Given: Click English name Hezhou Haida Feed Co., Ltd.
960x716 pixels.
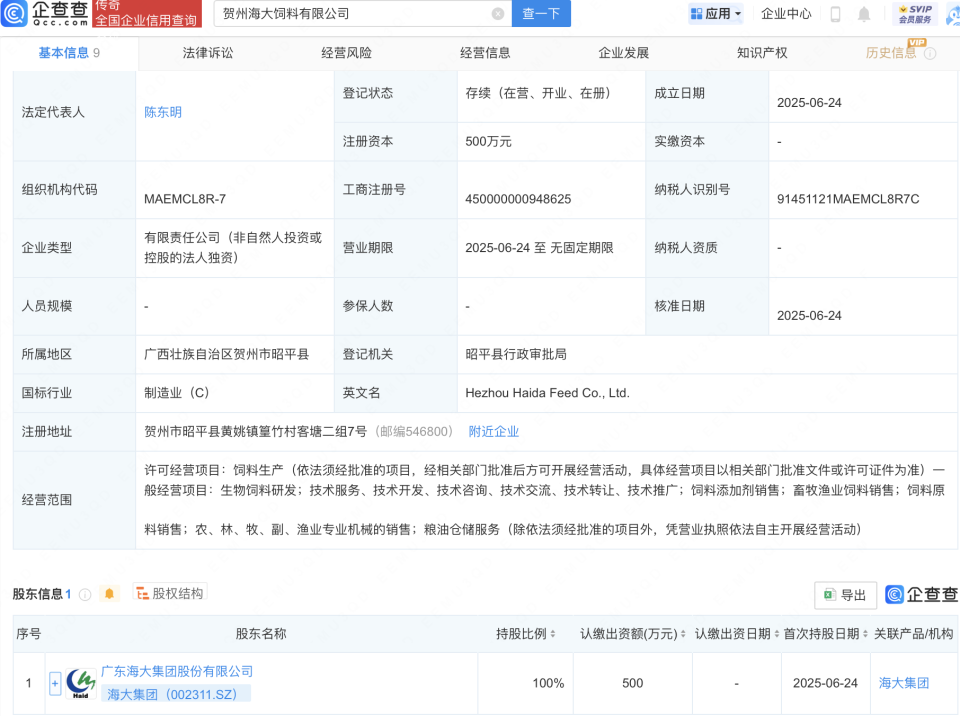Looking at the screenshot, I should [547, 393].
